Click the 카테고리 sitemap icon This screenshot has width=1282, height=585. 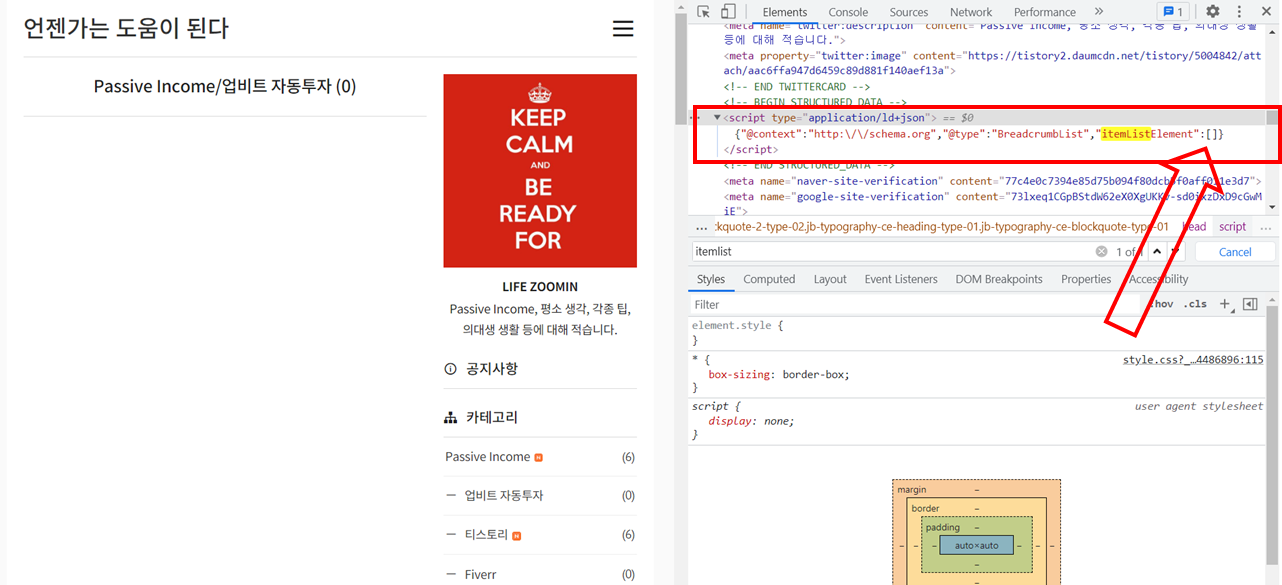[450, 418]
